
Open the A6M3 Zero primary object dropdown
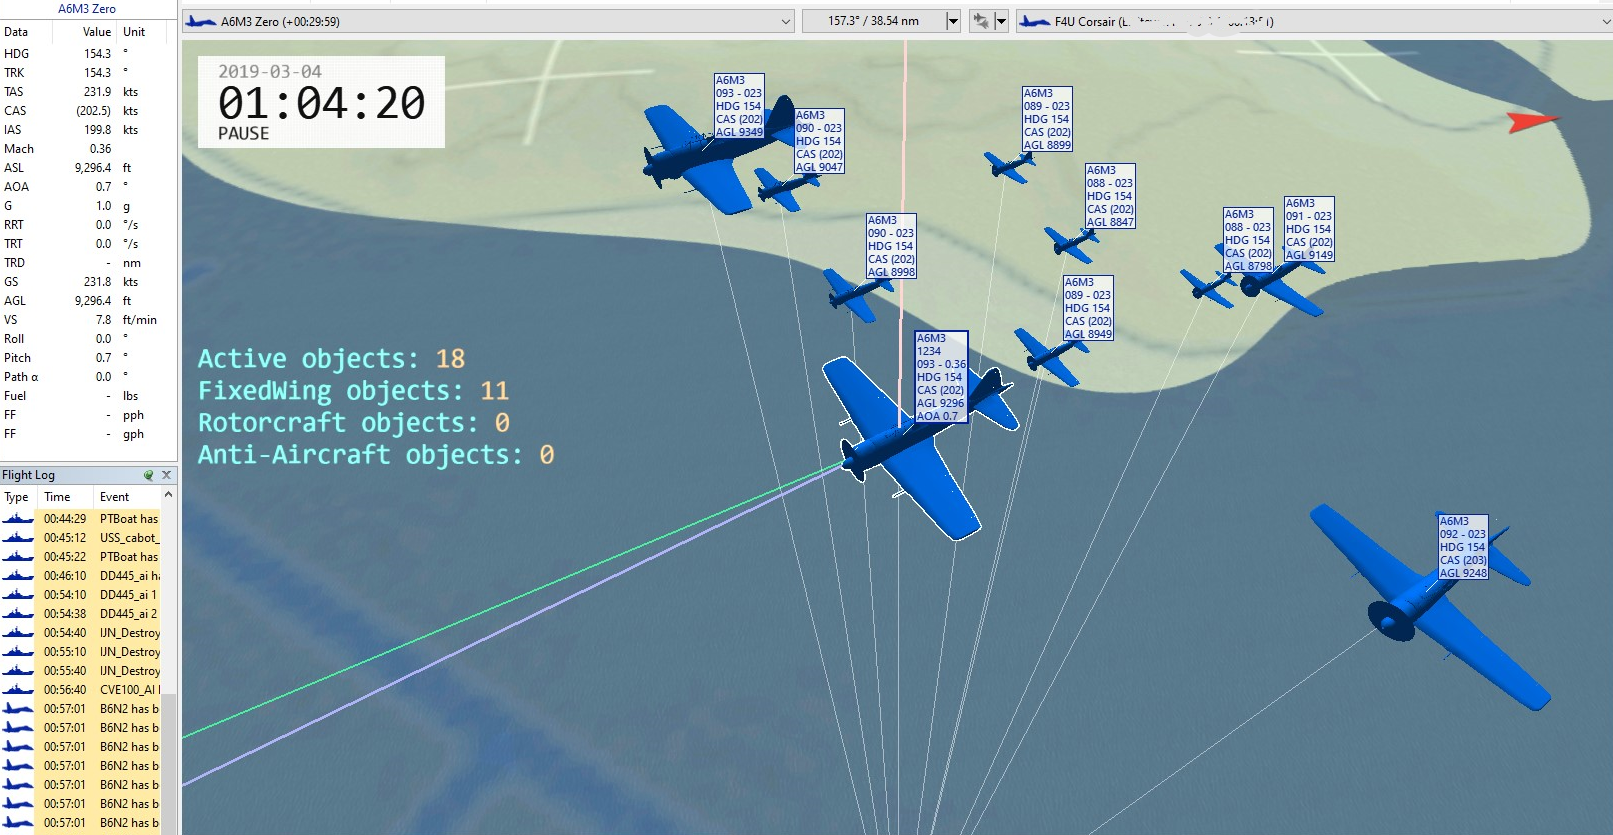point(786,21)
